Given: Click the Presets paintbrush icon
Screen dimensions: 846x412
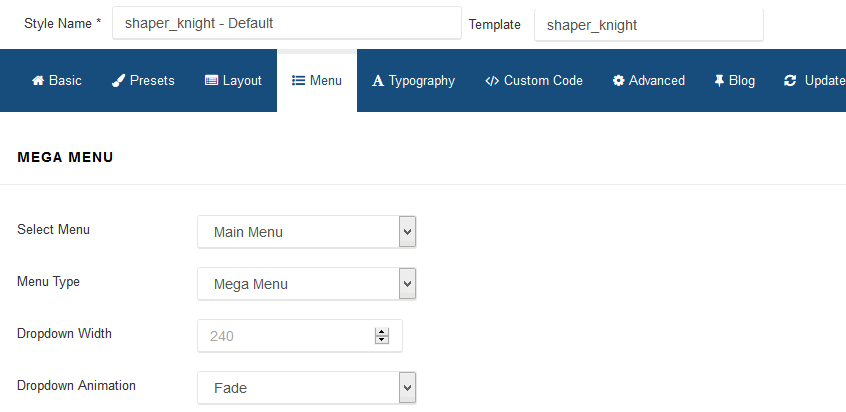Looking at the screenshot, I should click(x=118, y=81).
